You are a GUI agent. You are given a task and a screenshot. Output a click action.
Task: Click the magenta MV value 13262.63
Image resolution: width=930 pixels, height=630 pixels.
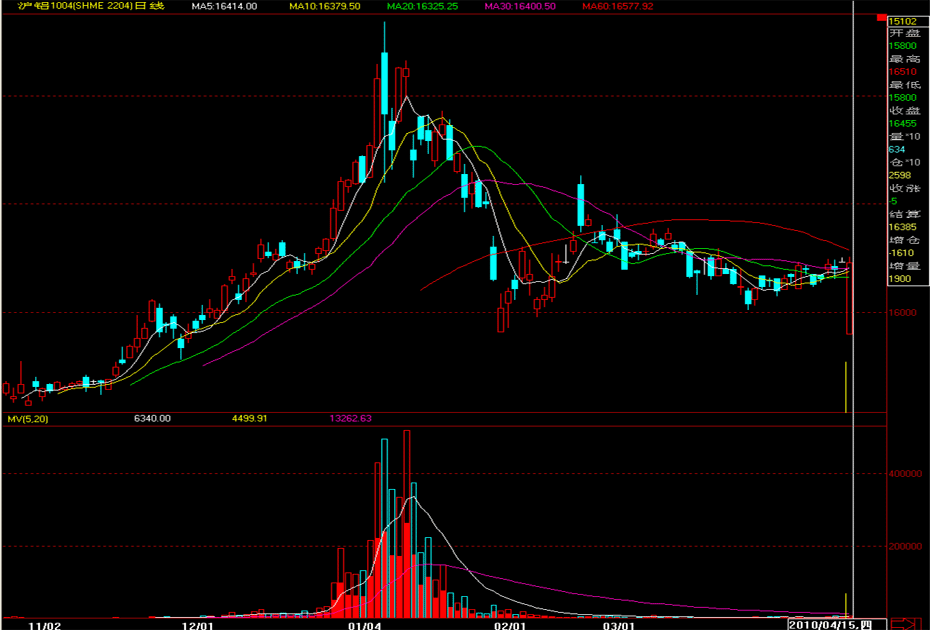pyautogui.click(x=351, y=418)
